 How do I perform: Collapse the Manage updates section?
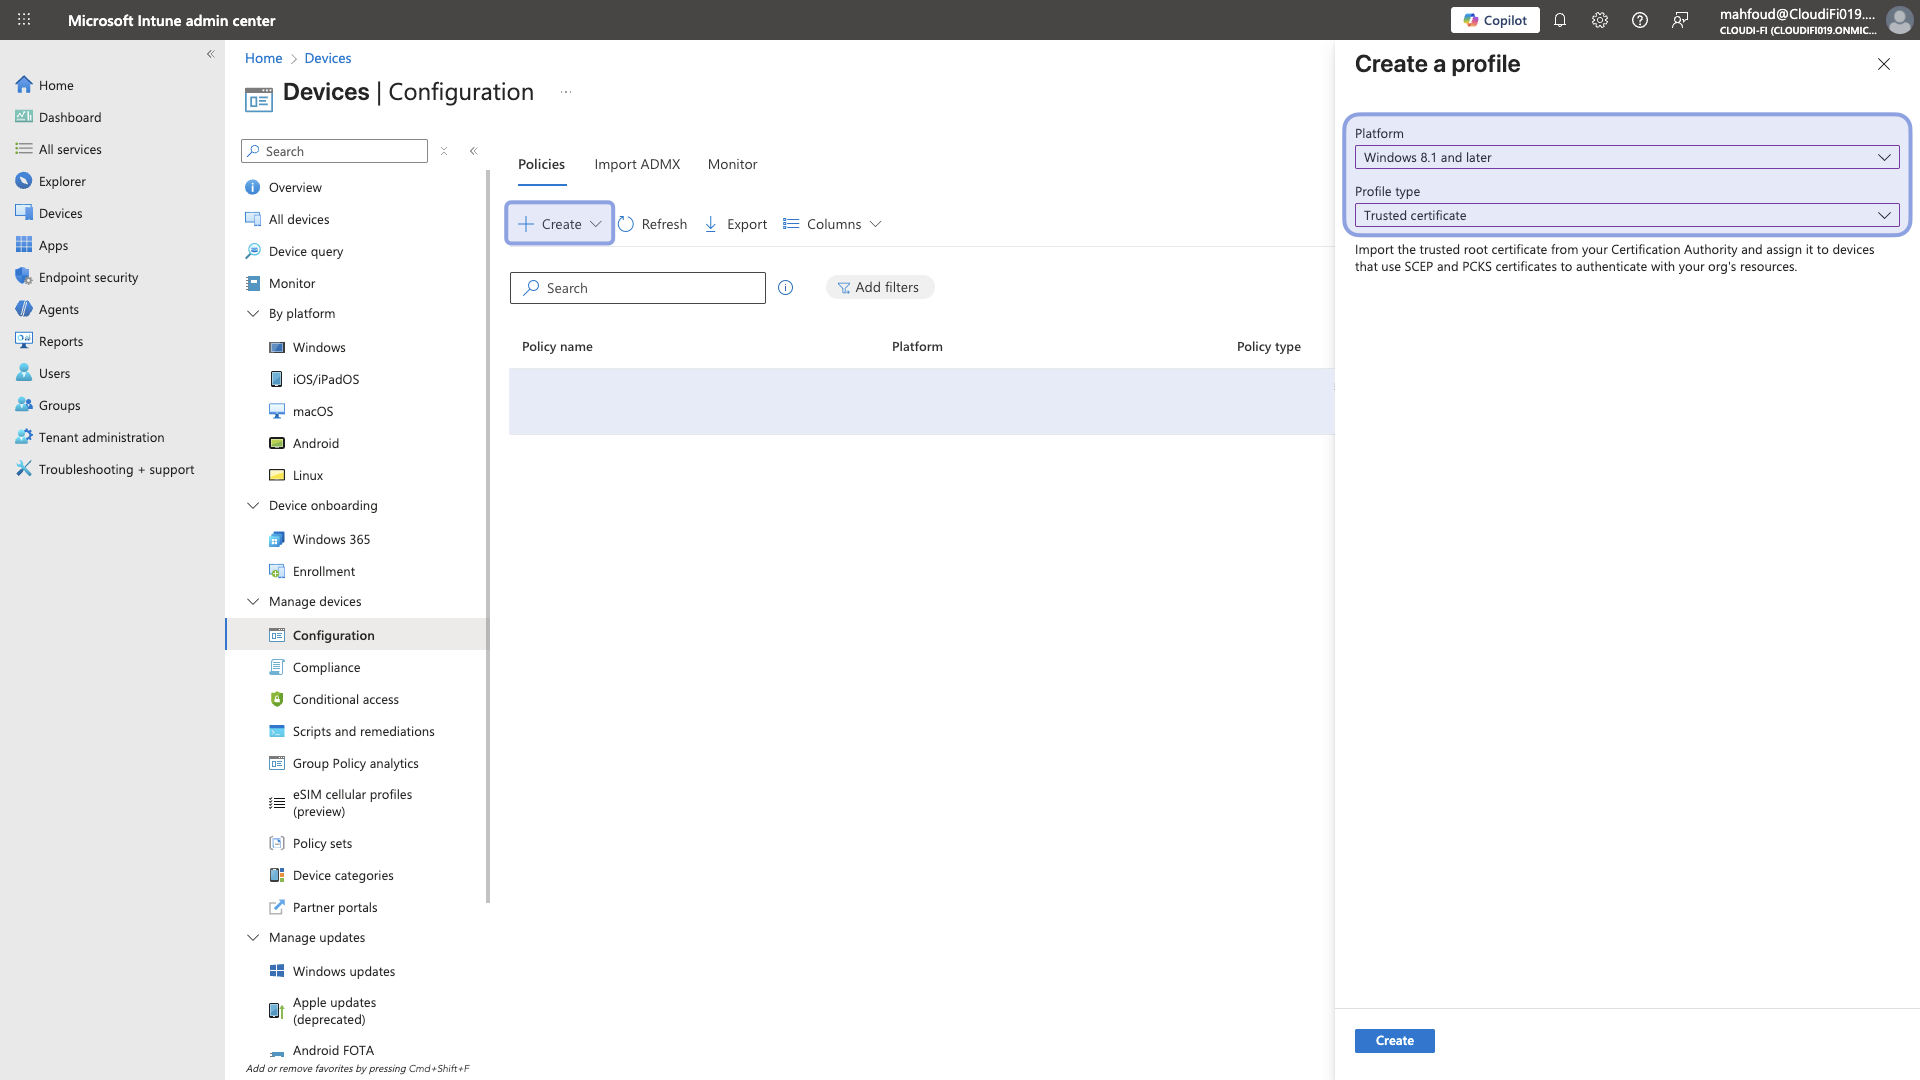254,937
